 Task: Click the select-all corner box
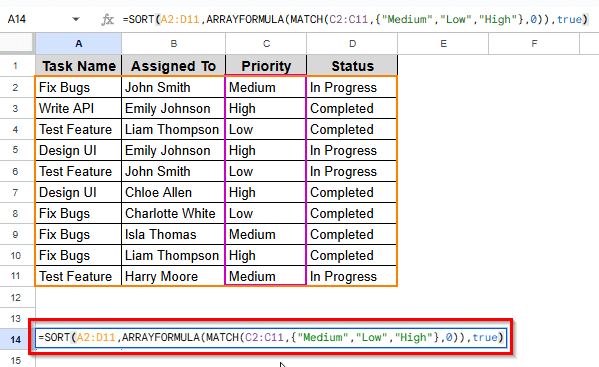(x=18, y=43)
